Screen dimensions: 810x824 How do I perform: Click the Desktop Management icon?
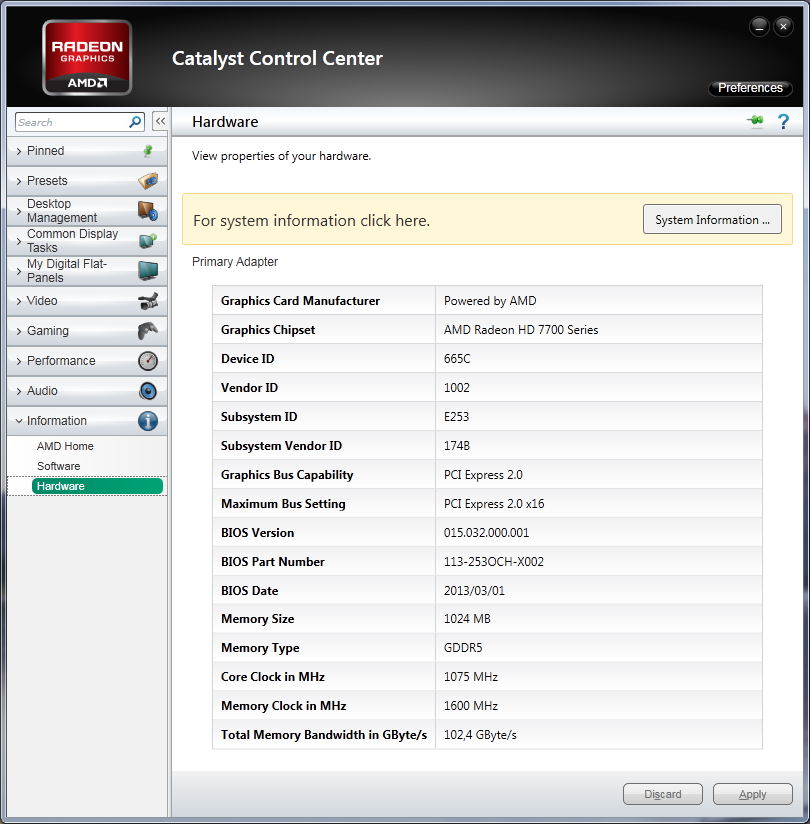click(148, 211)
